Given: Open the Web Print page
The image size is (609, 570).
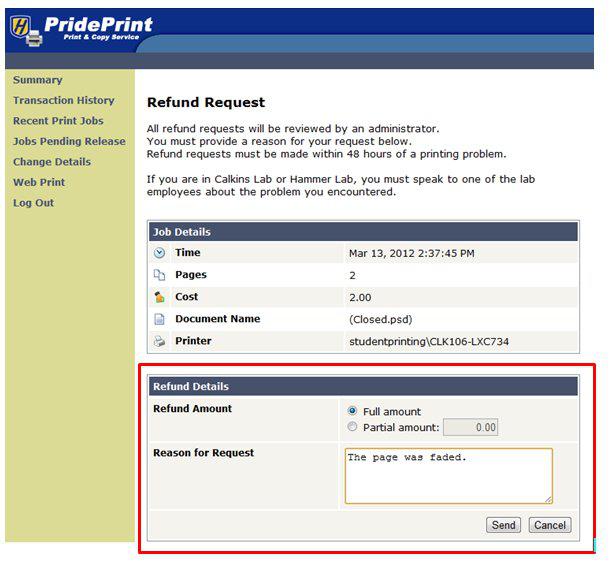Looking at the screenshot, I should tap(39, 182).
